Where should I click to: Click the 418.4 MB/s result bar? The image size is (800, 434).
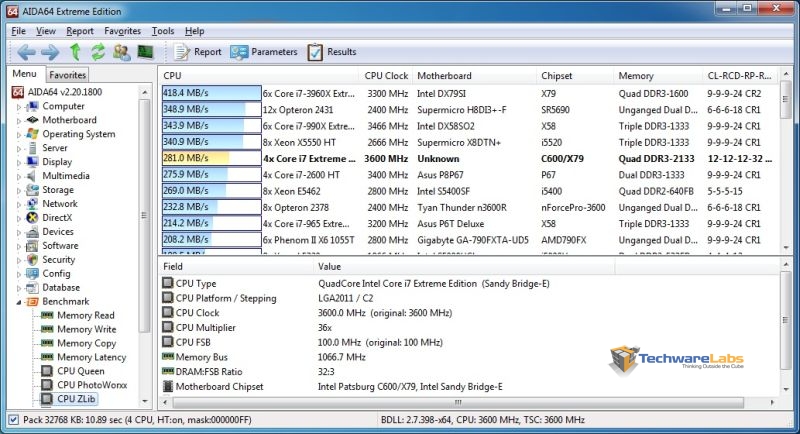pyautogui.click(x=211, y=93)
